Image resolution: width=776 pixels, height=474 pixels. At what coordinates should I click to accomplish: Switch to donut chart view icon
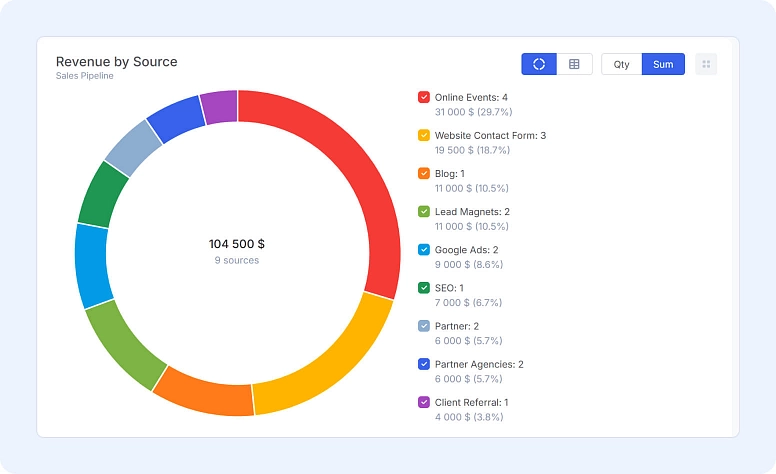[x=539, y=64]
